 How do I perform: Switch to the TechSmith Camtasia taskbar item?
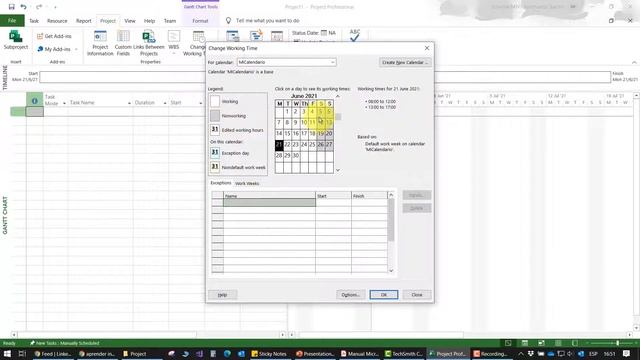click(x=404, y=354)
